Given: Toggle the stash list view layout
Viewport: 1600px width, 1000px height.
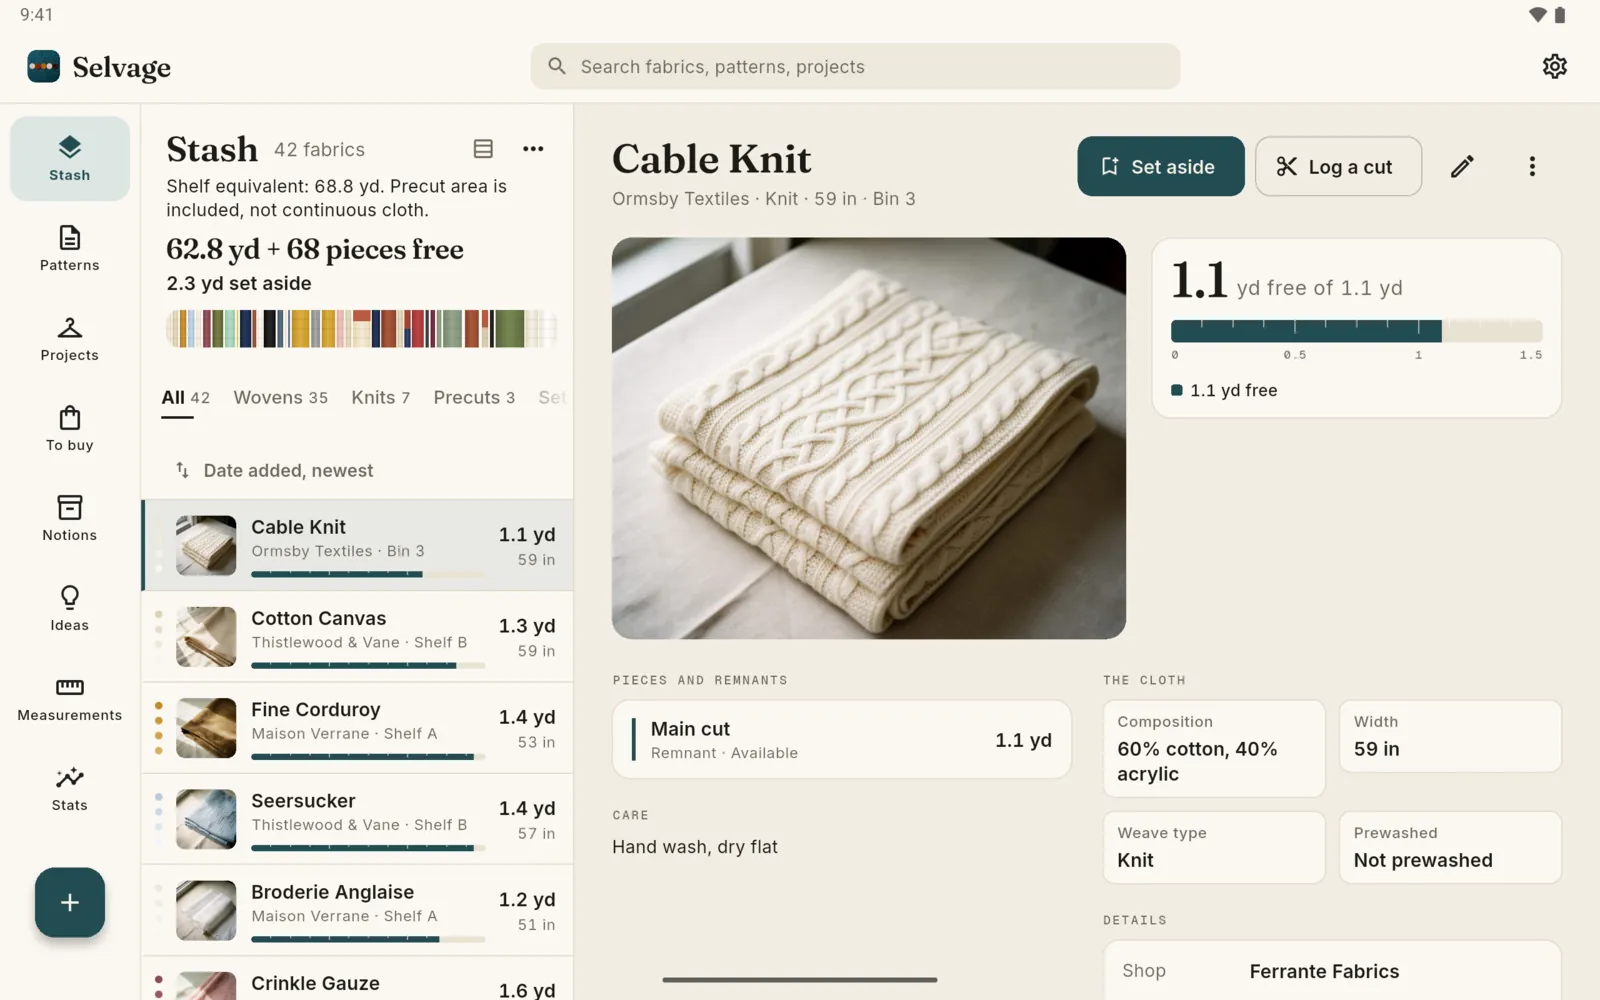Looking at the screenshot, I should pyautogui.click(x=483, y=149).
